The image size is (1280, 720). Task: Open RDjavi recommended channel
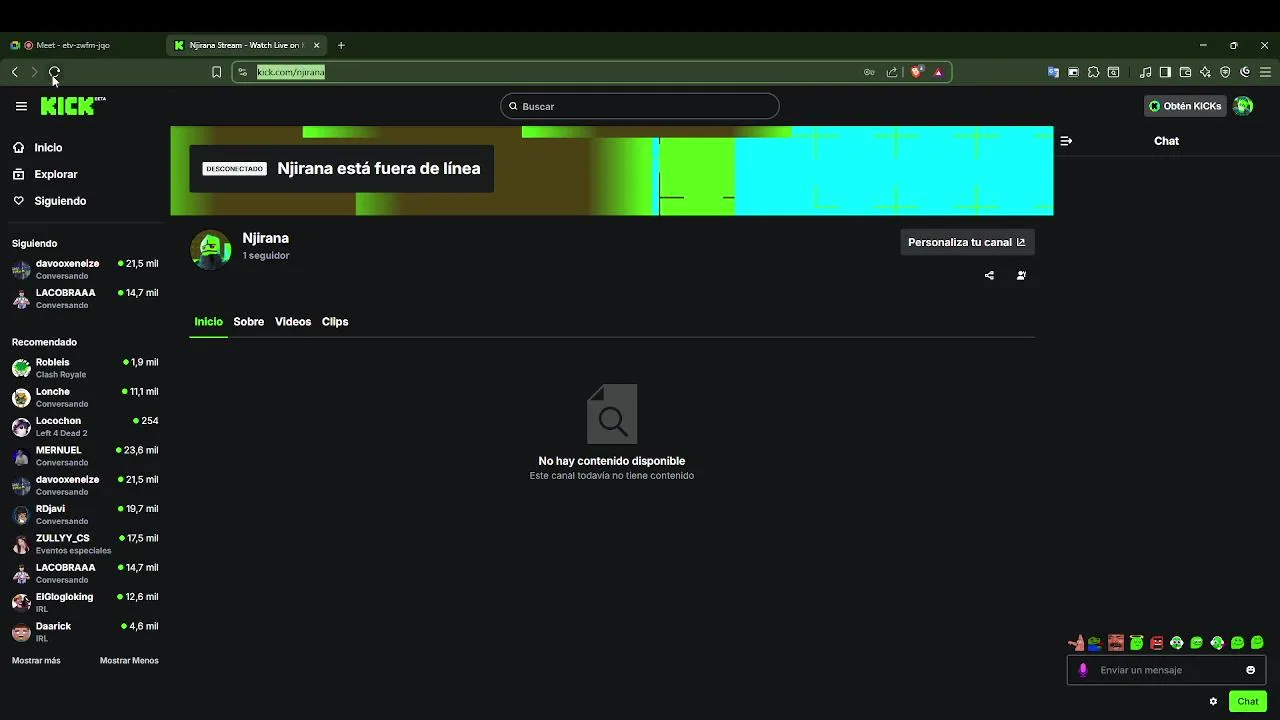tap(85, 514)
